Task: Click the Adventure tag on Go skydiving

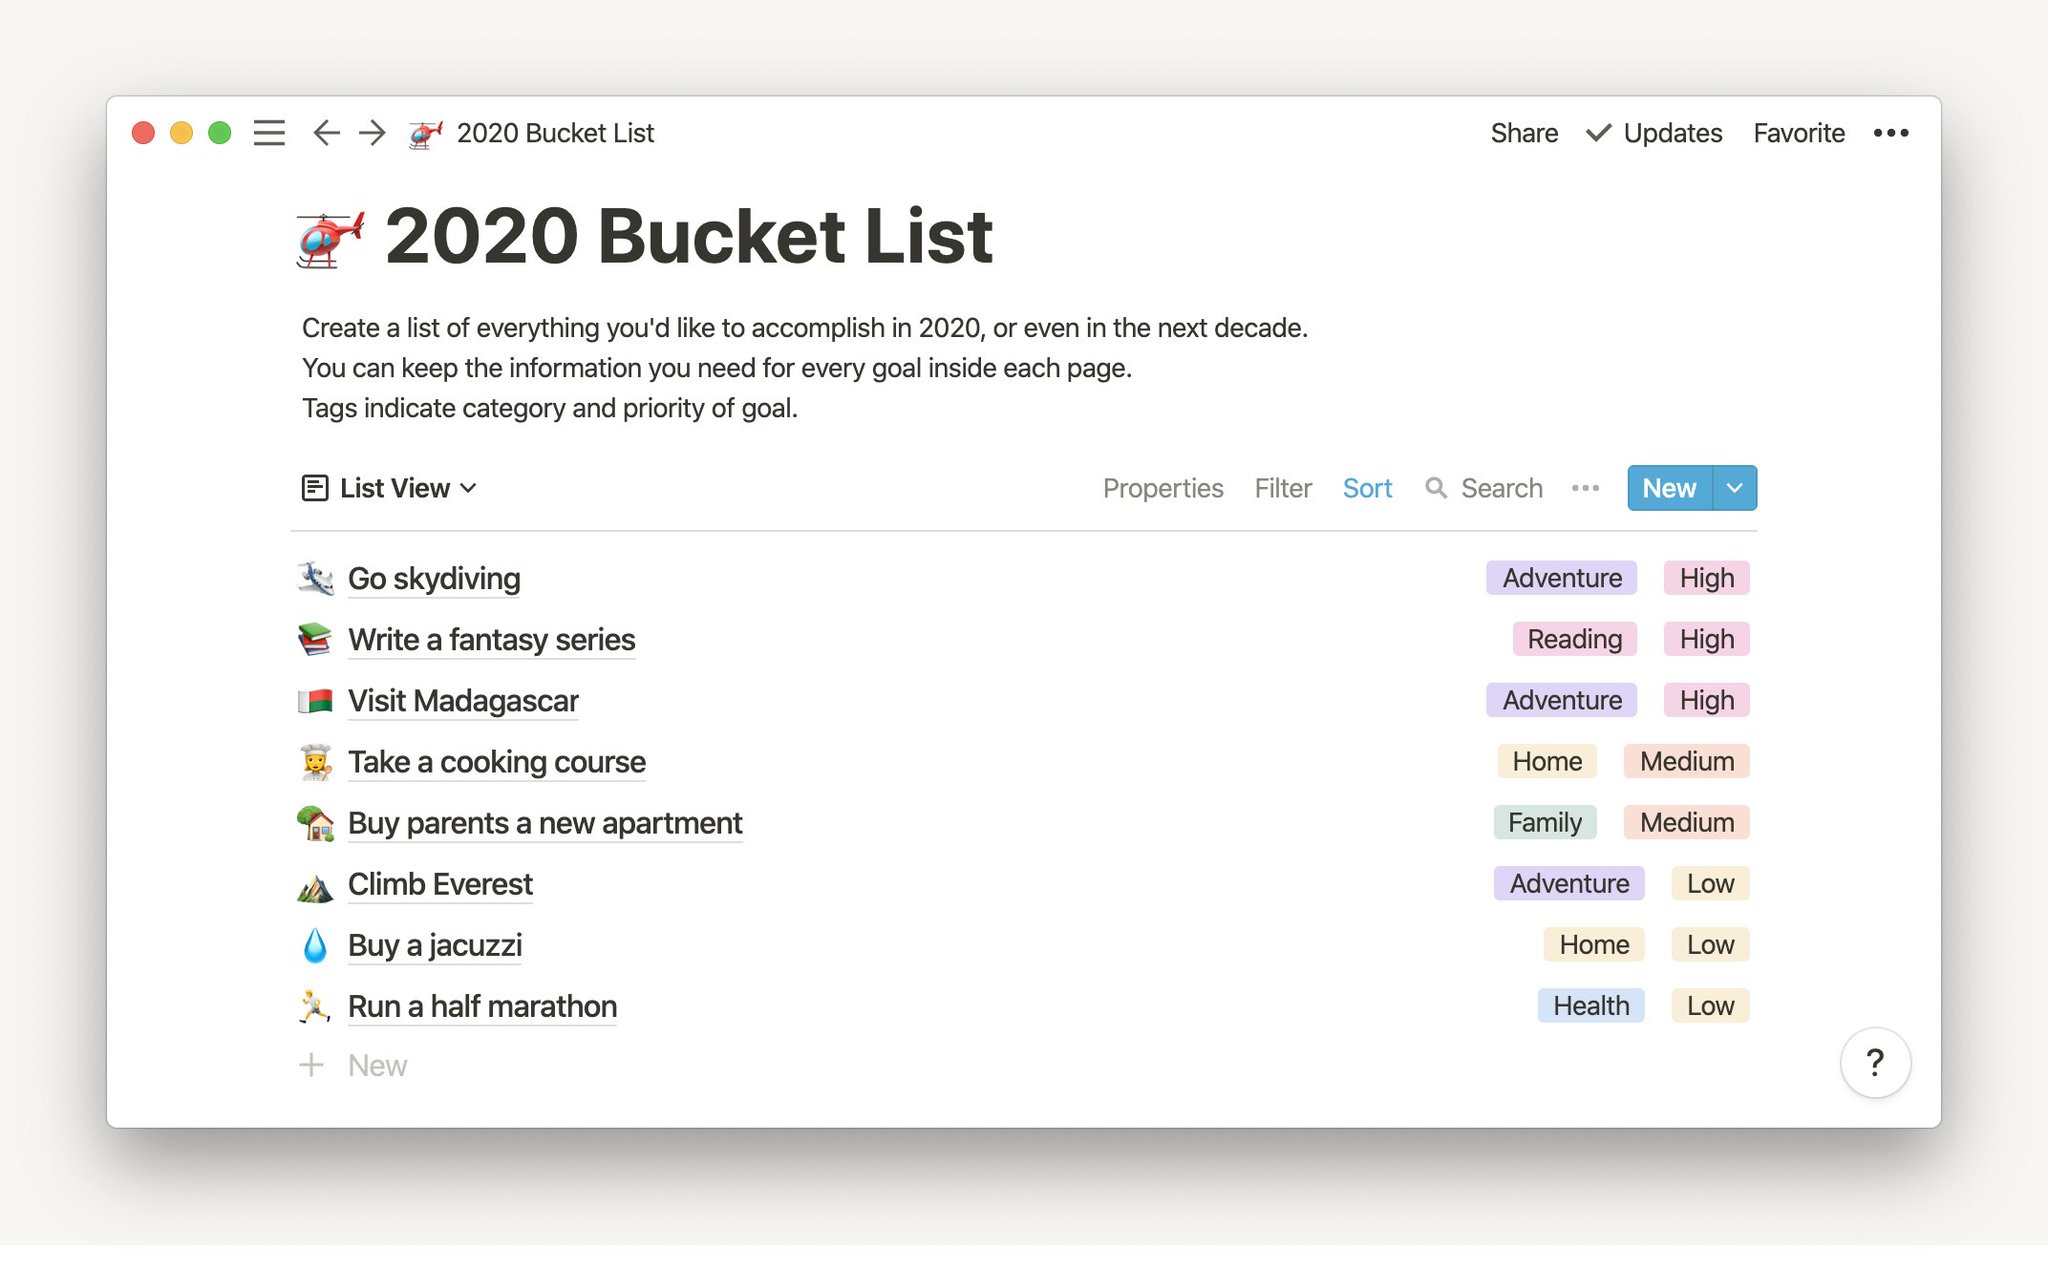Action: pyautogui.click(x=1561, y=578)
